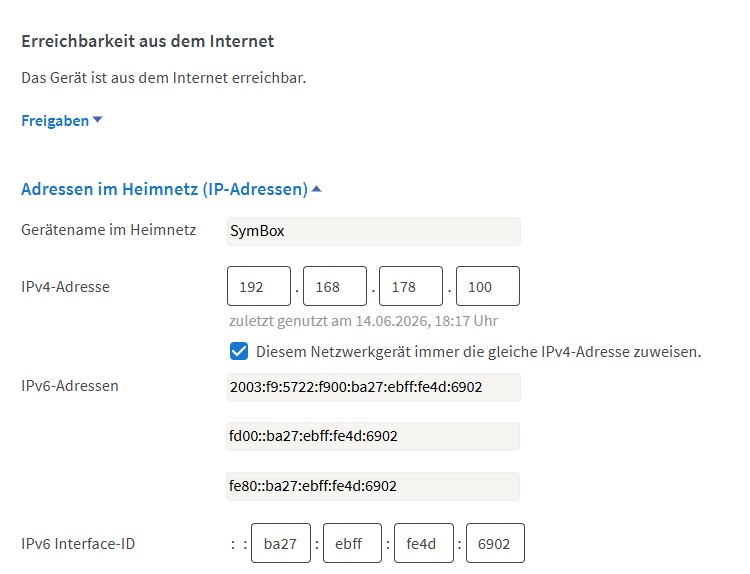Click the fe80:: IPv6 address field
The width and height of the screenshot is (750, 574).
pos(373,486)
